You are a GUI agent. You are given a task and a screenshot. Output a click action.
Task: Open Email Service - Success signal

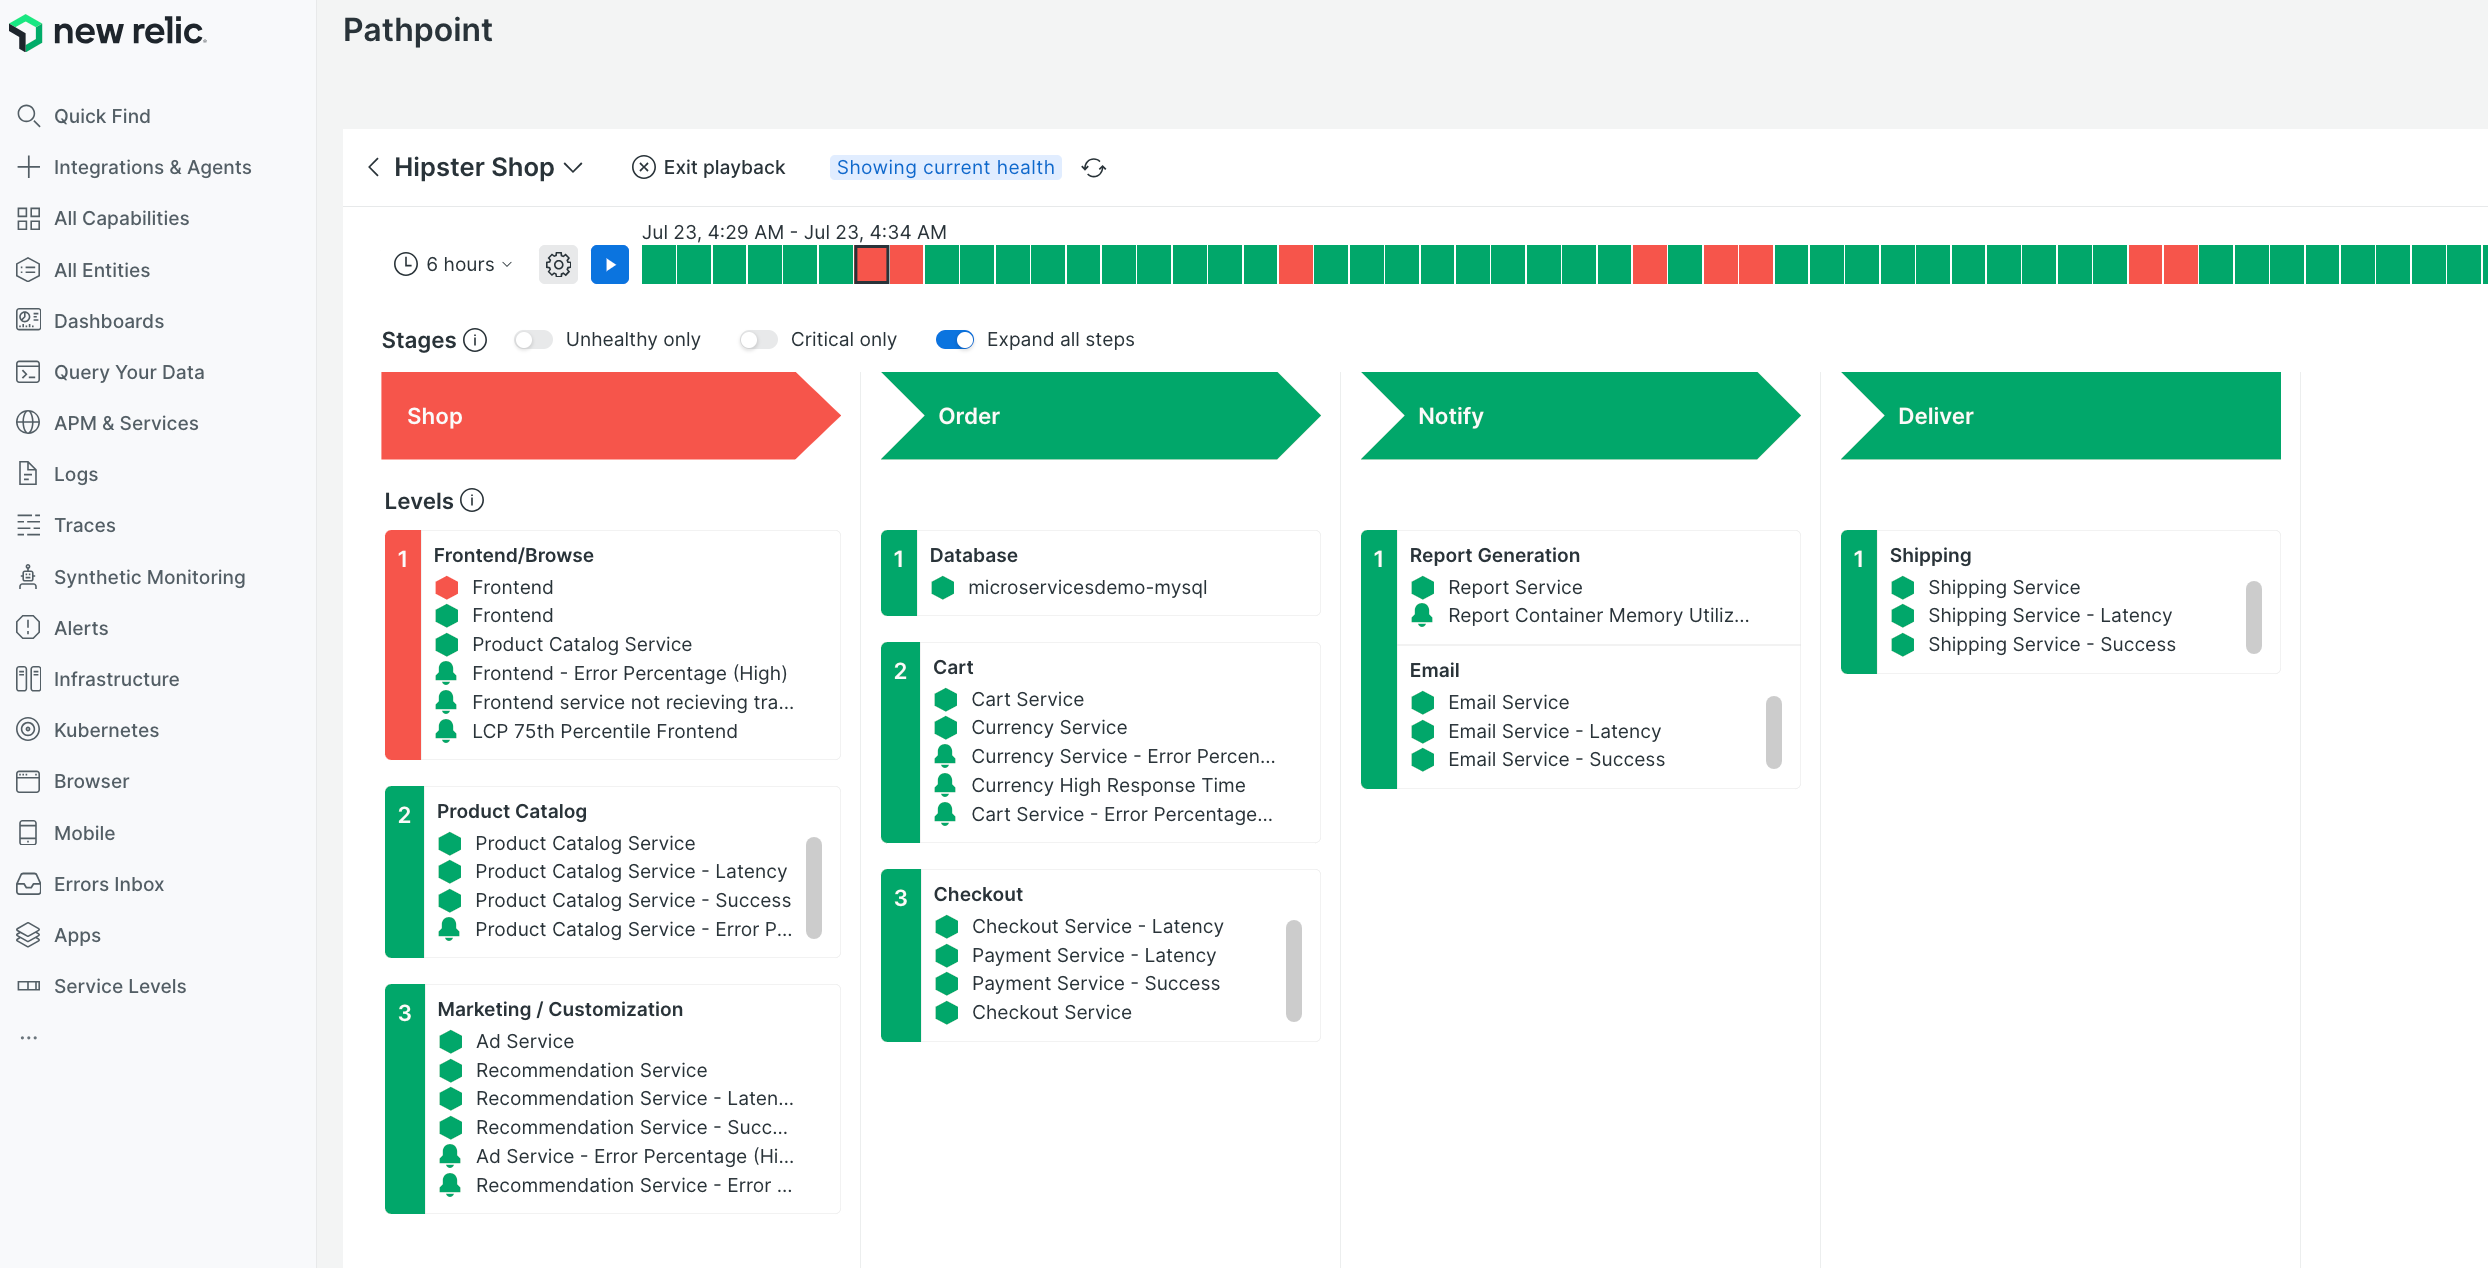click(1556, 759)
